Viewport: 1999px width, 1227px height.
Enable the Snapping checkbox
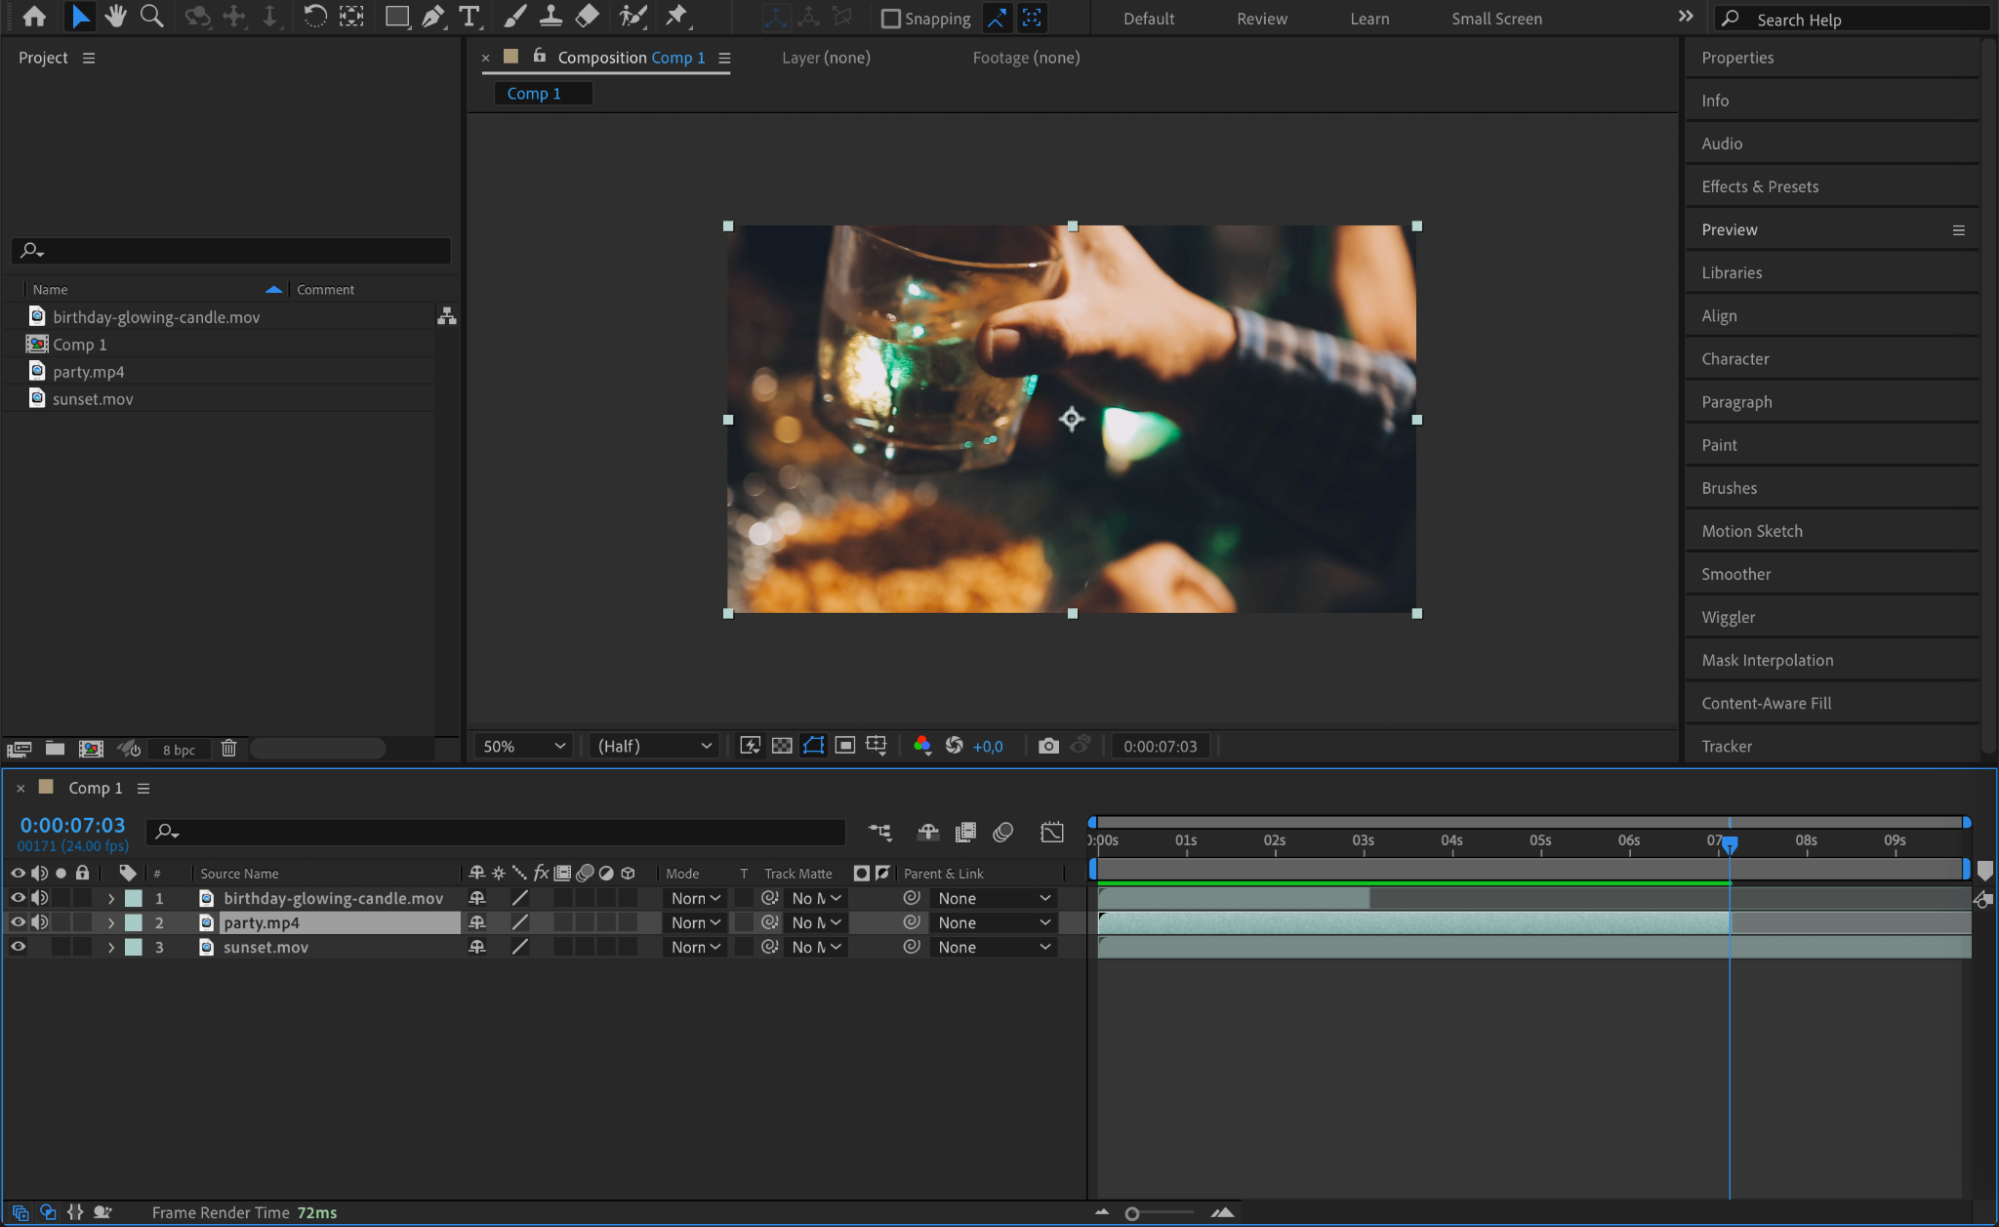pyautogui.click(x=890, y=18)
